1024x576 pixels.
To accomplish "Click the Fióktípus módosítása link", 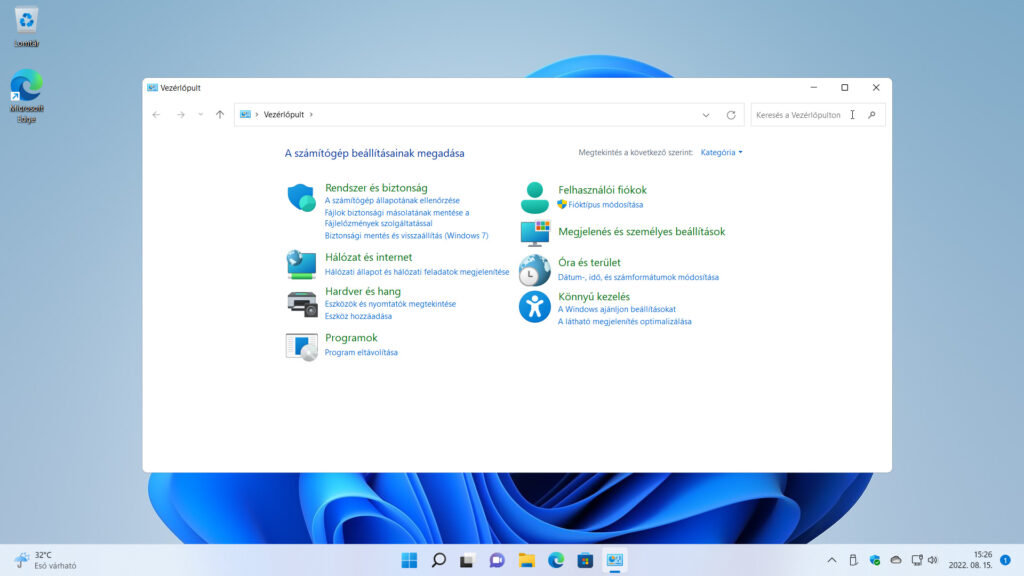I will pyautogui.click(x=605, y=204).
